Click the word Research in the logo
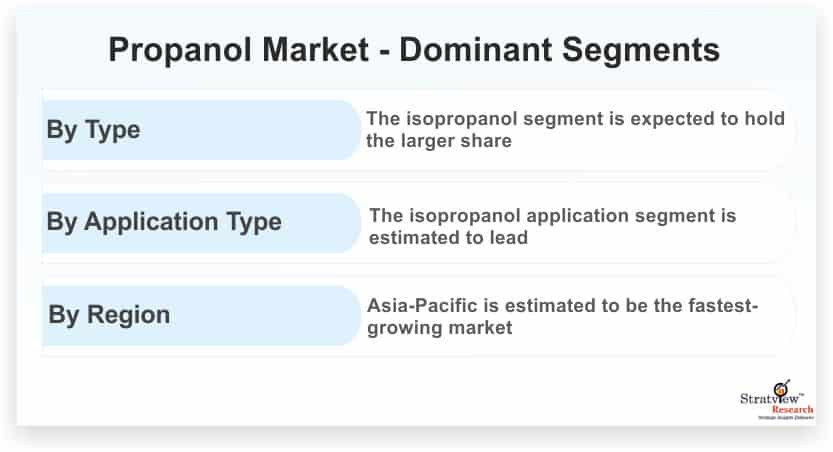 [x=792, y=410]
